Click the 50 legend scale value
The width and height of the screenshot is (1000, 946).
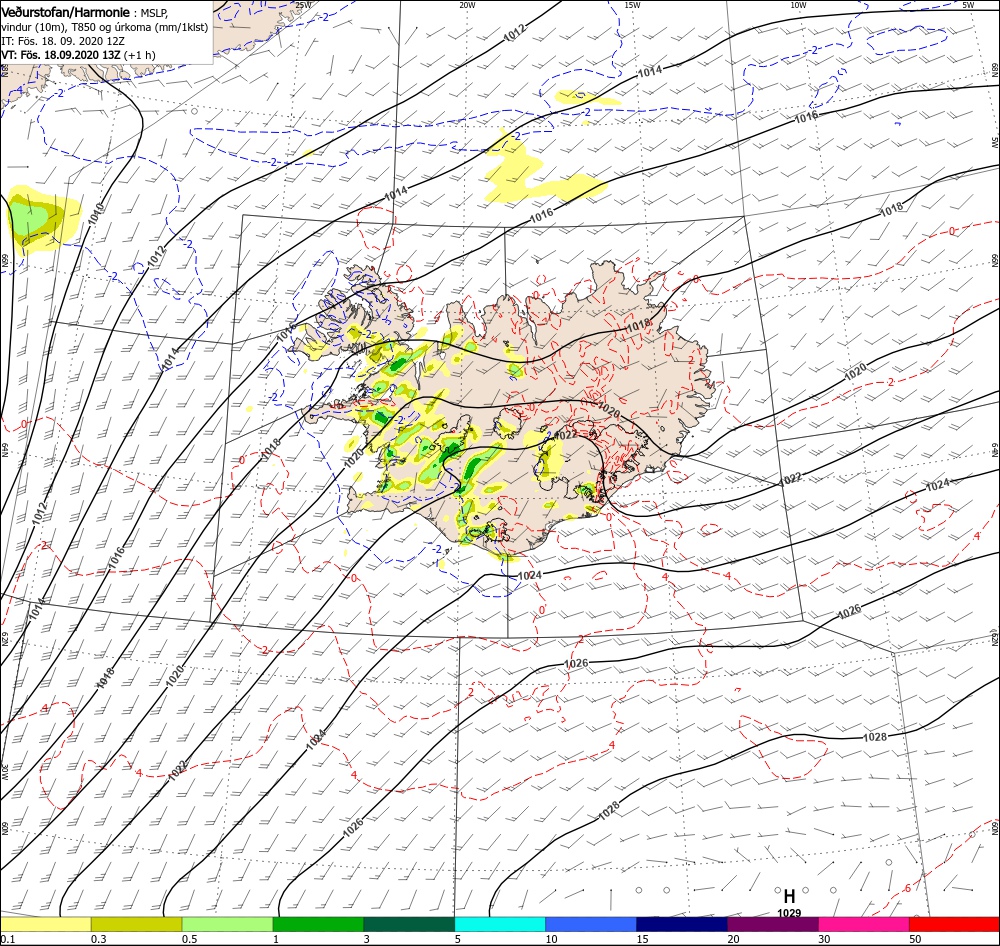tap(915, 939)
